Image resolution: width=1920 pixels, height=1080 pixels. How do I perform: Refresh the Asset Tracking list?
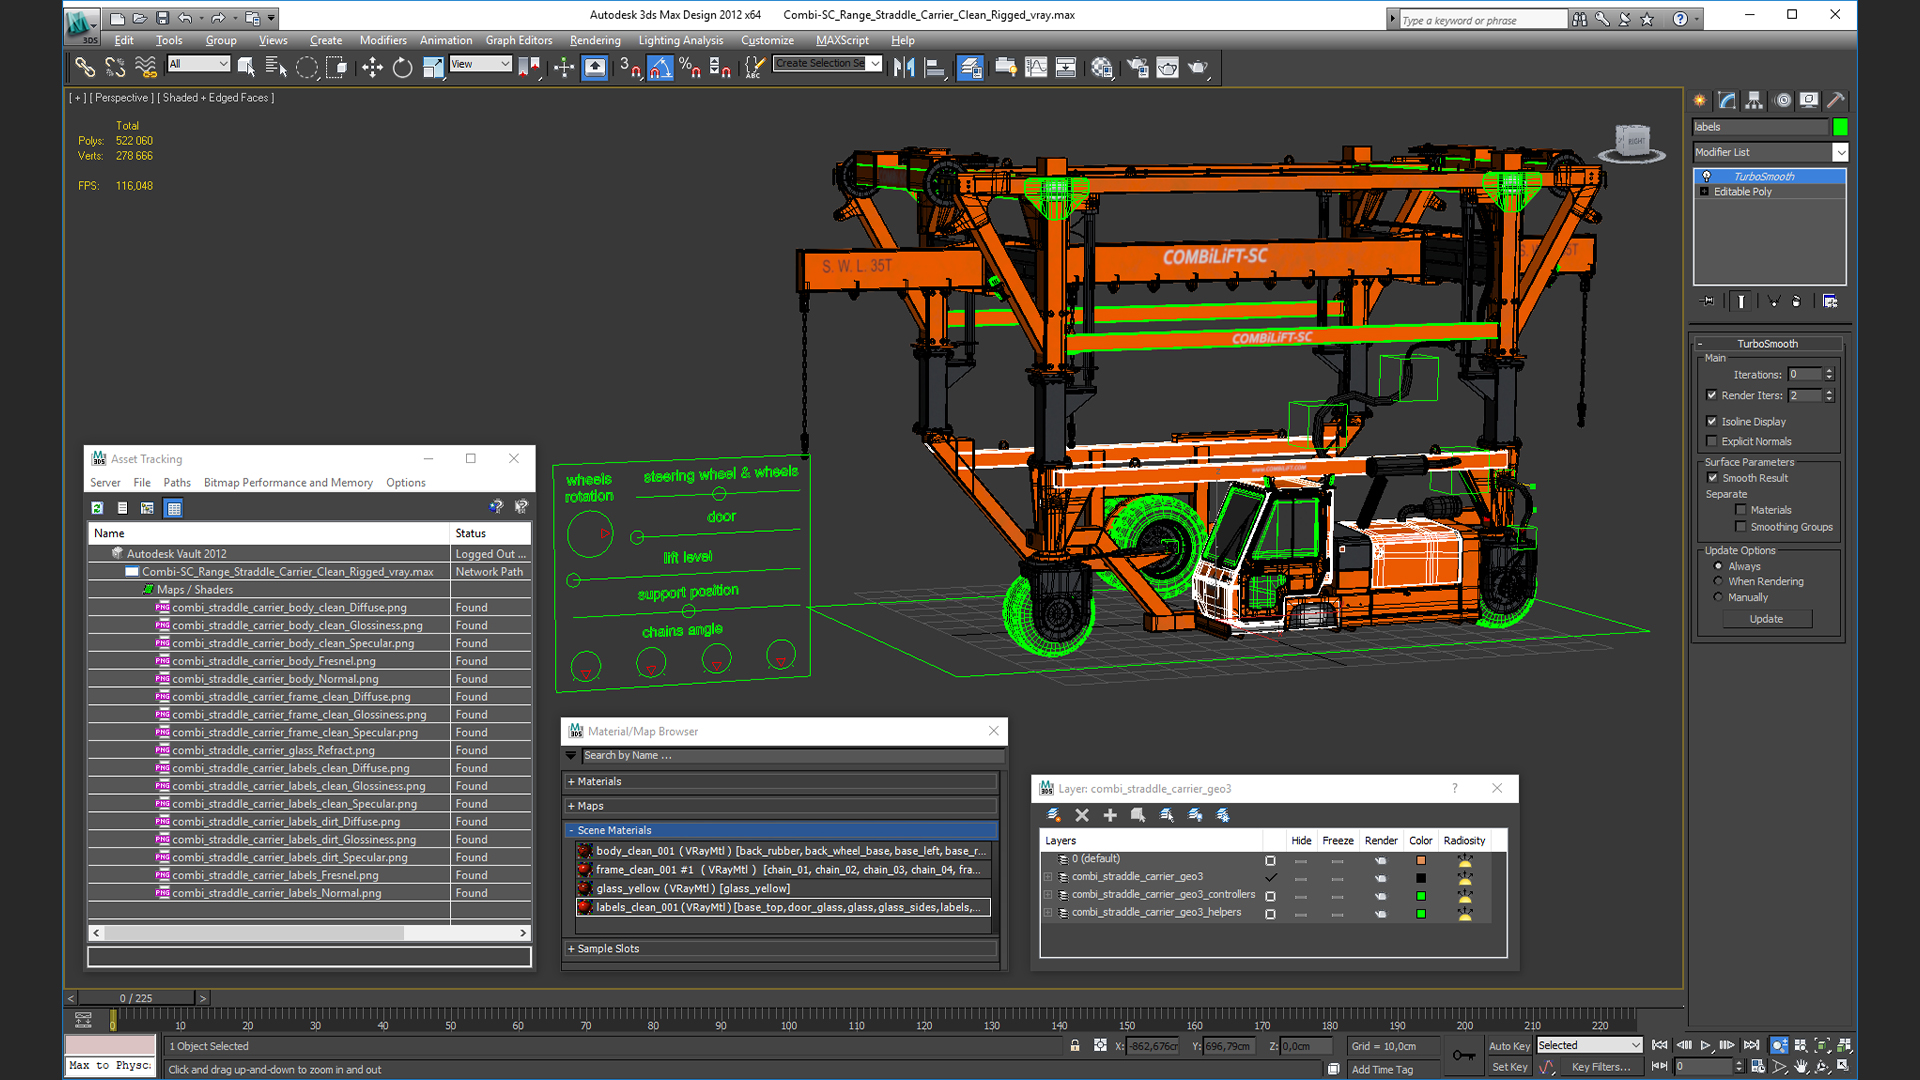click(x=97, y=508)
